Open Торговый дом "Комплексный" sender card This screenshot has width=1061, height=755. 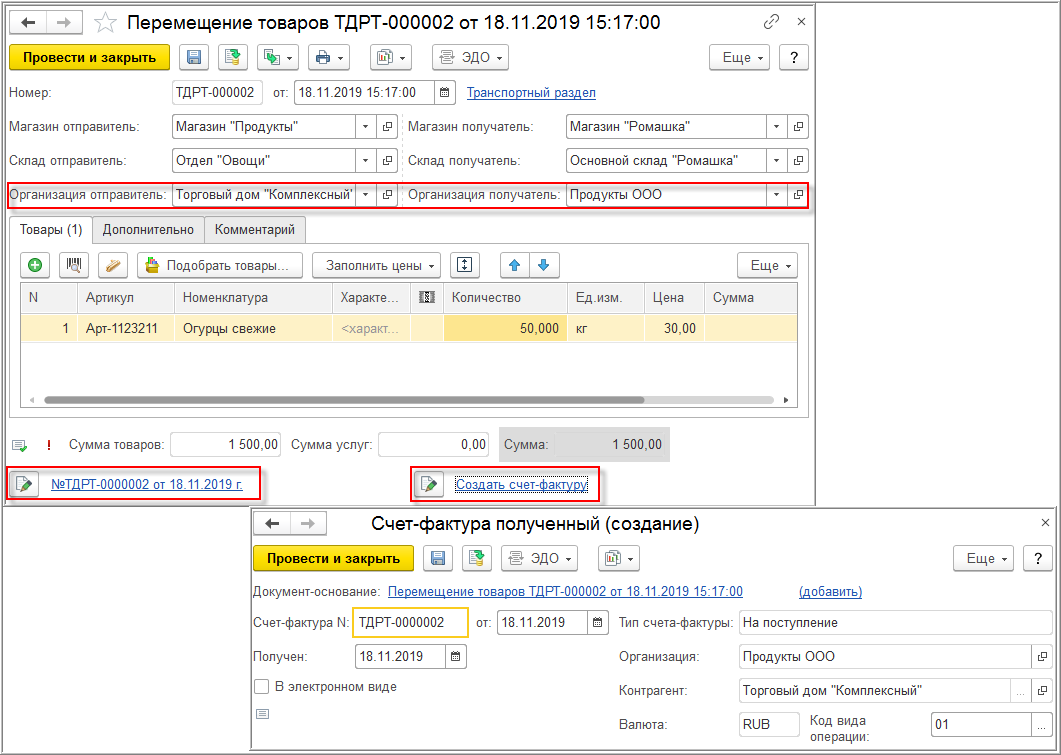click(387, 195)
